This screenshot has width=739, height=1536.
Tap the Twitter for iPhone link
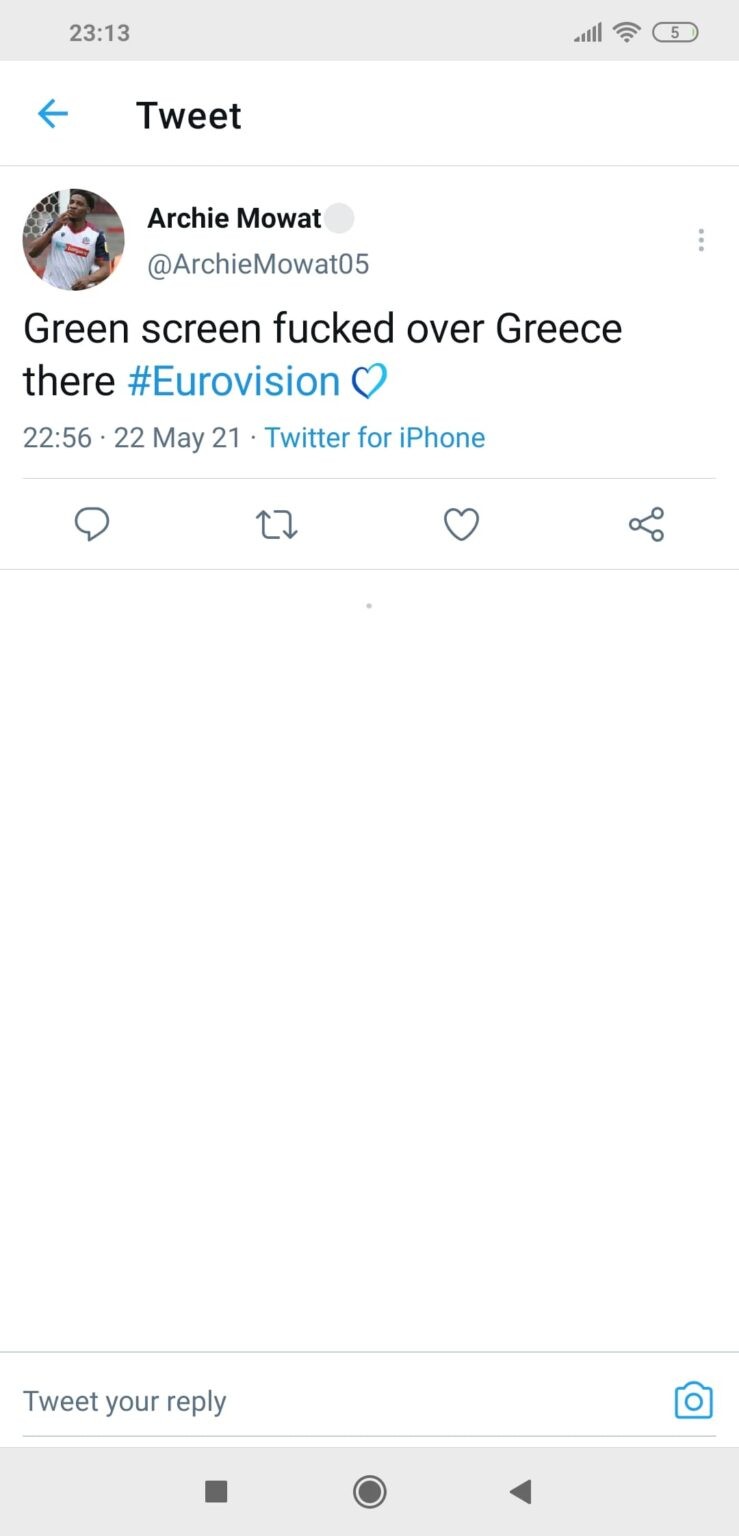point(375,437)
